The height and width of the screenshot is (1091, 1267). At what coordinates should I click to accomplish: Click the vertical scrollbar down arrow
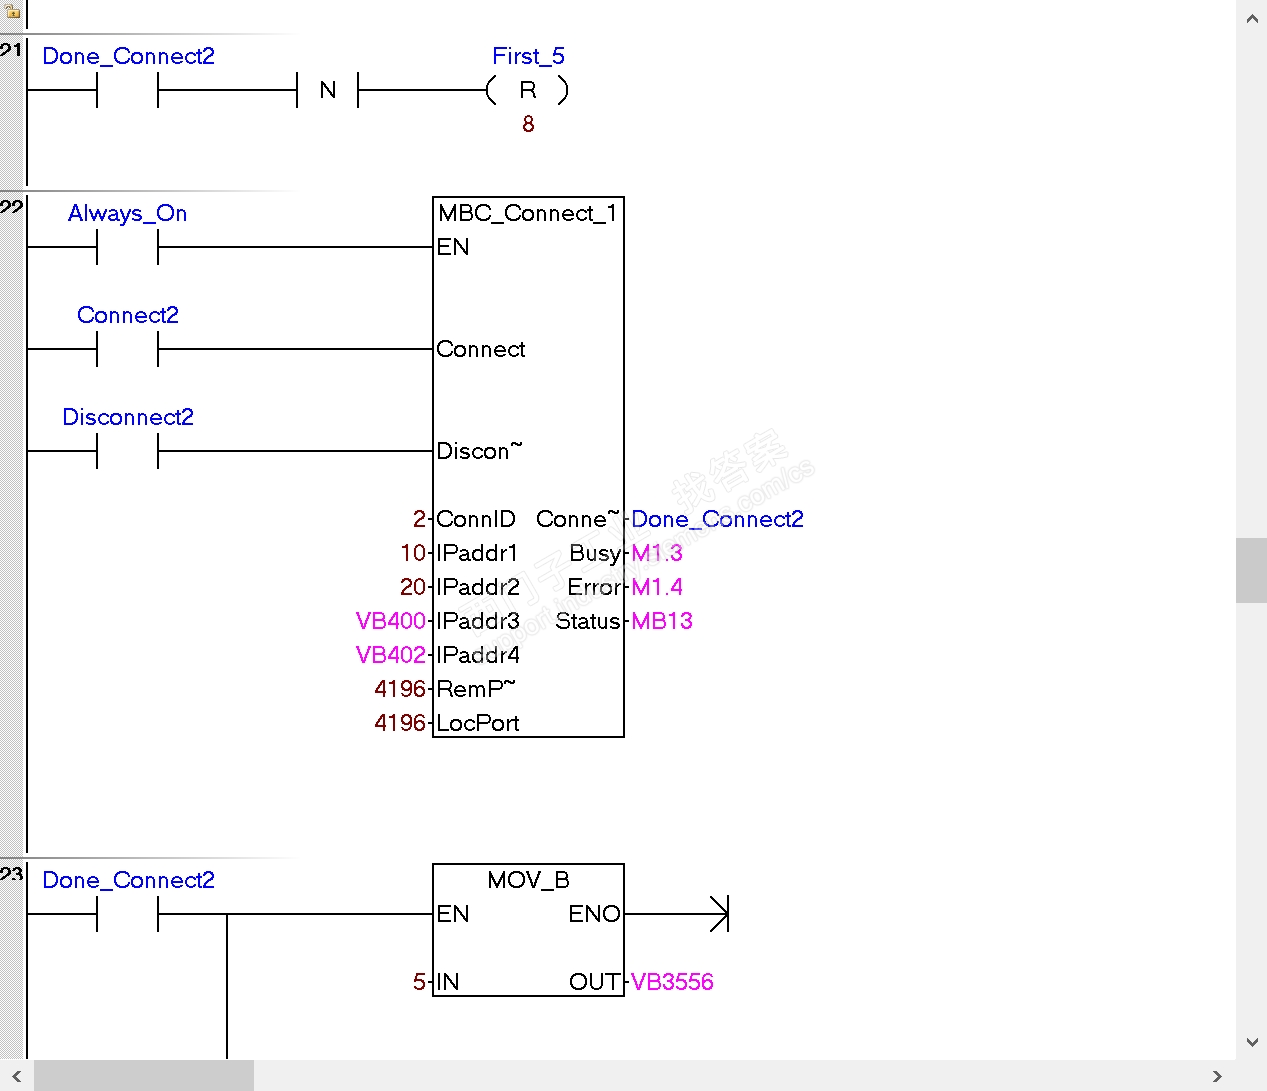point(1252,1042)
